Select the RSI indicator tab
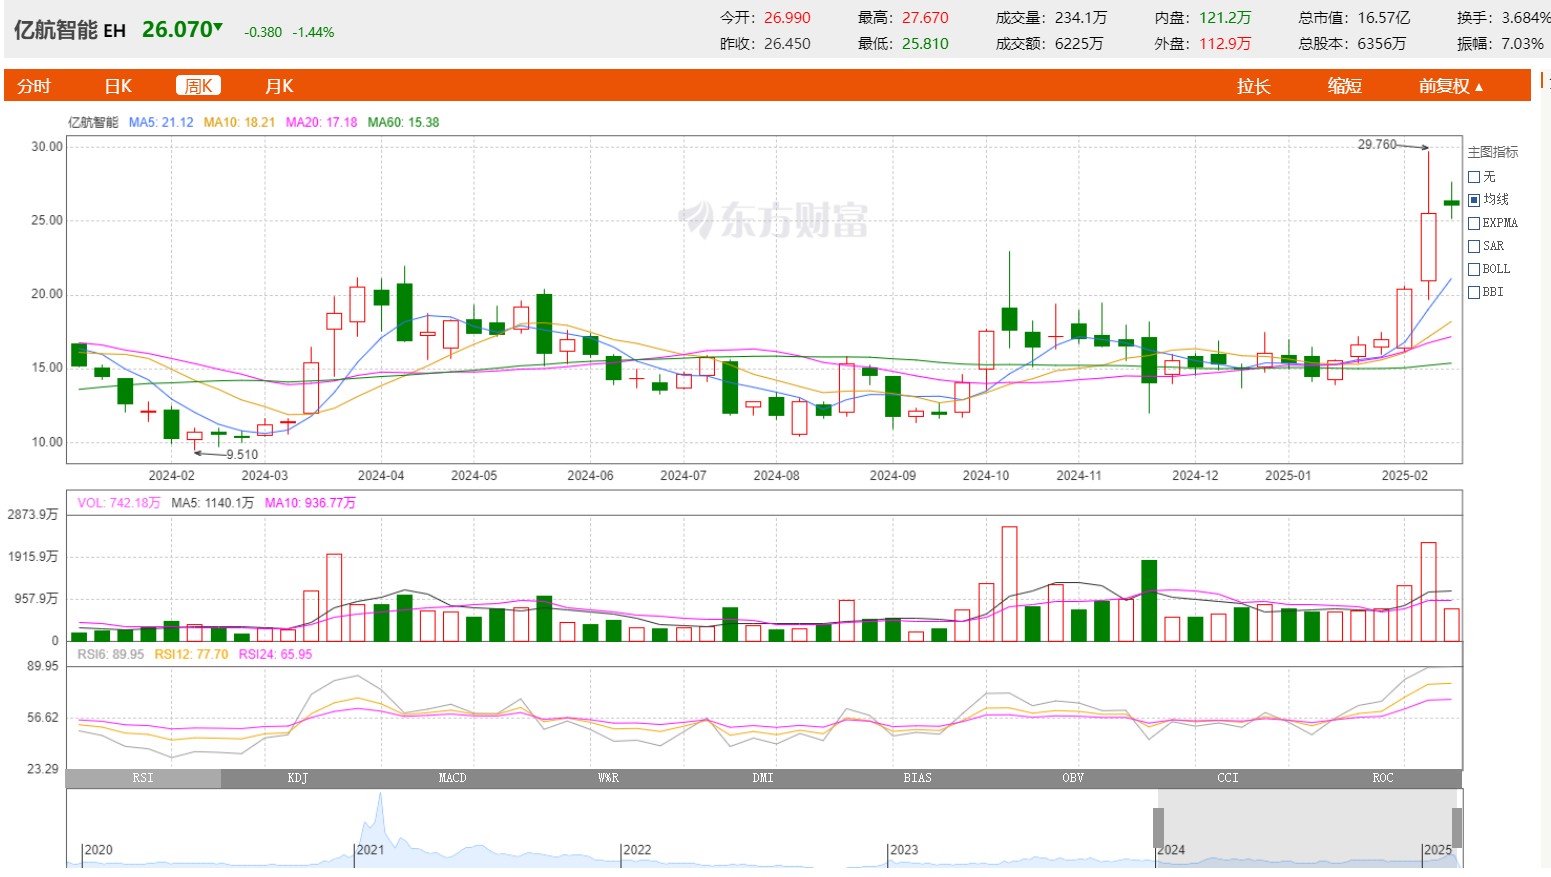Image resolution: width=1551 pixels, height=877 pixels. [x=143, y=778]
